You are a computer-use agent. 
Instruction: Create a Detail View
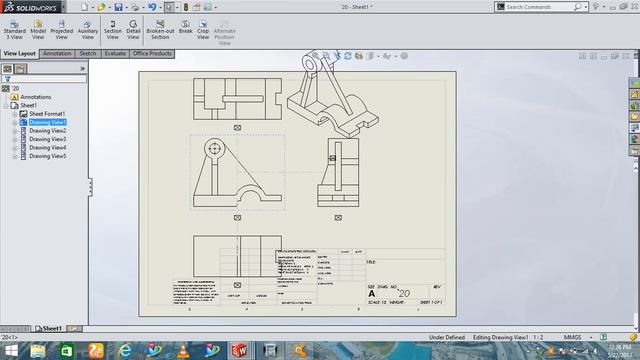133,30
